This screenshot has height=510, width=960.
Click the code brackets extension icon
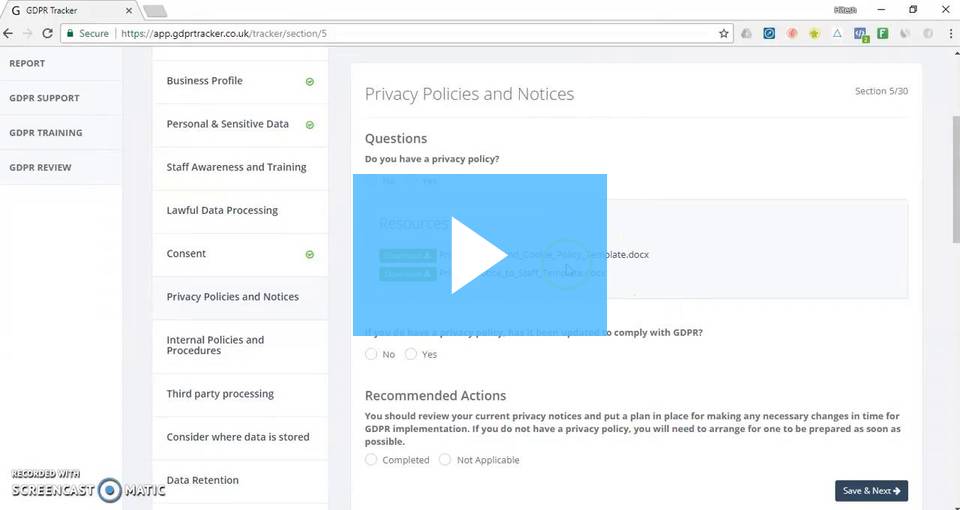click(x=860, y=33)
